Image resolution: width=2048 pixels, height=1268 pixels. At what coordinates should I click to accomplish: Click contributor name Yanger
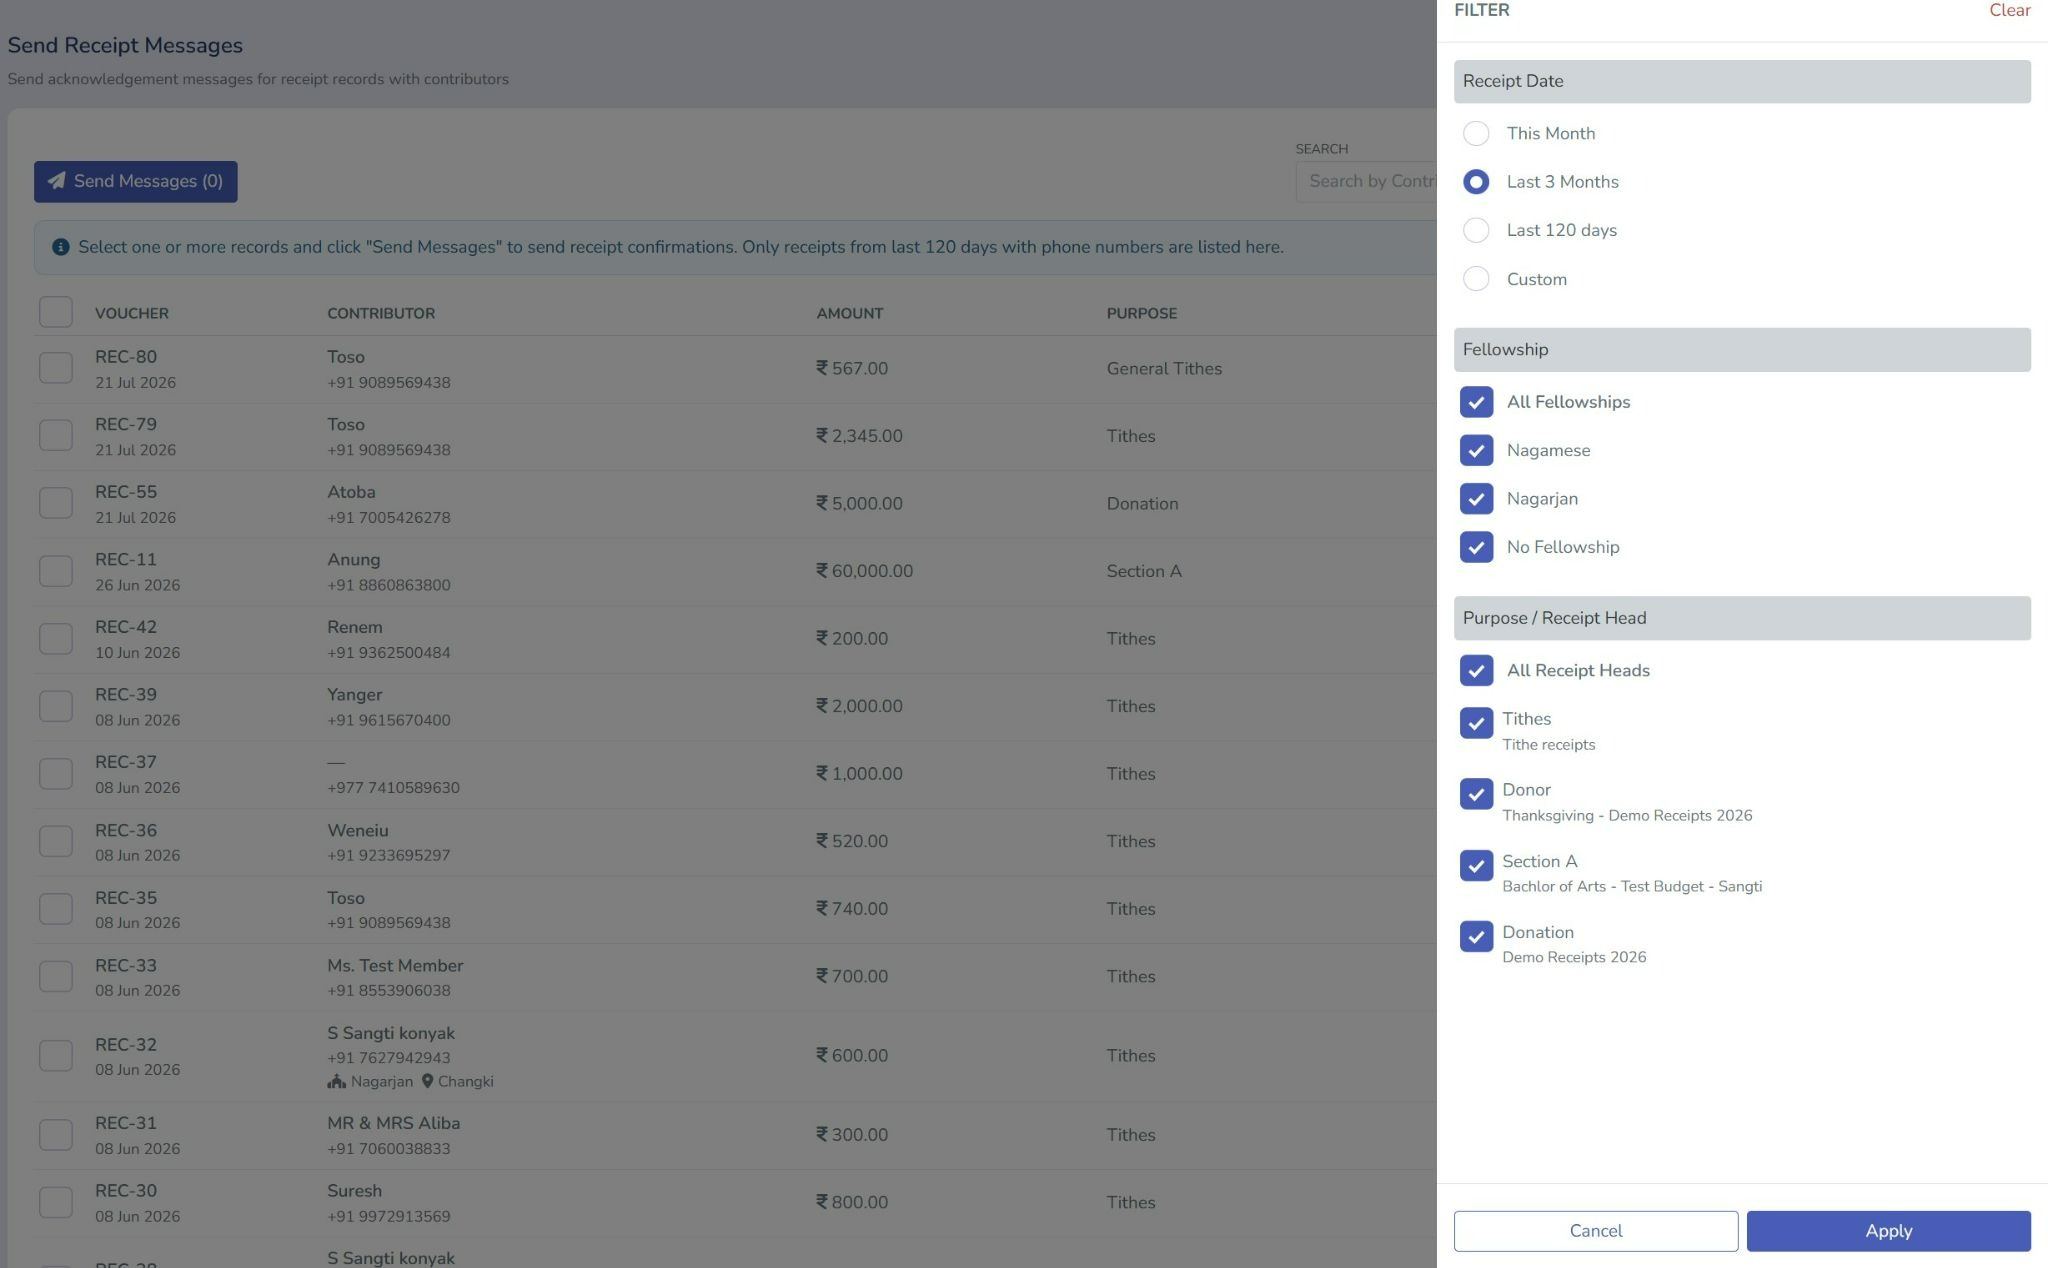[355, 695]
